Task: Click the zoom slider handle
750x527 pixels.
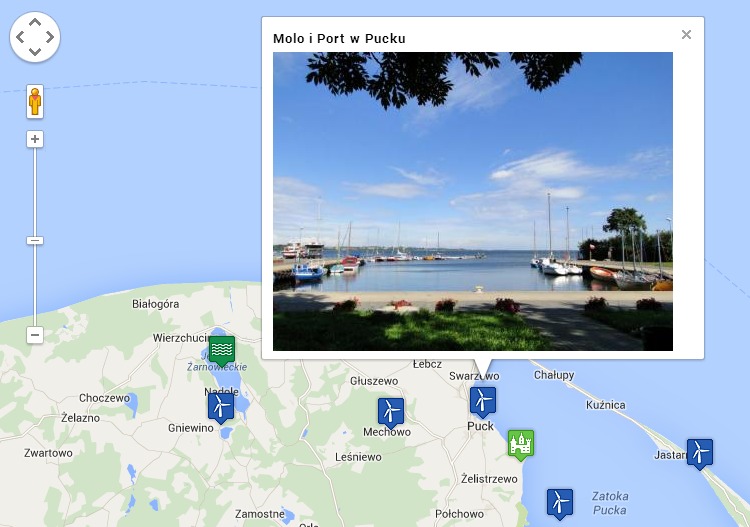Action: [x=34, y=241]
